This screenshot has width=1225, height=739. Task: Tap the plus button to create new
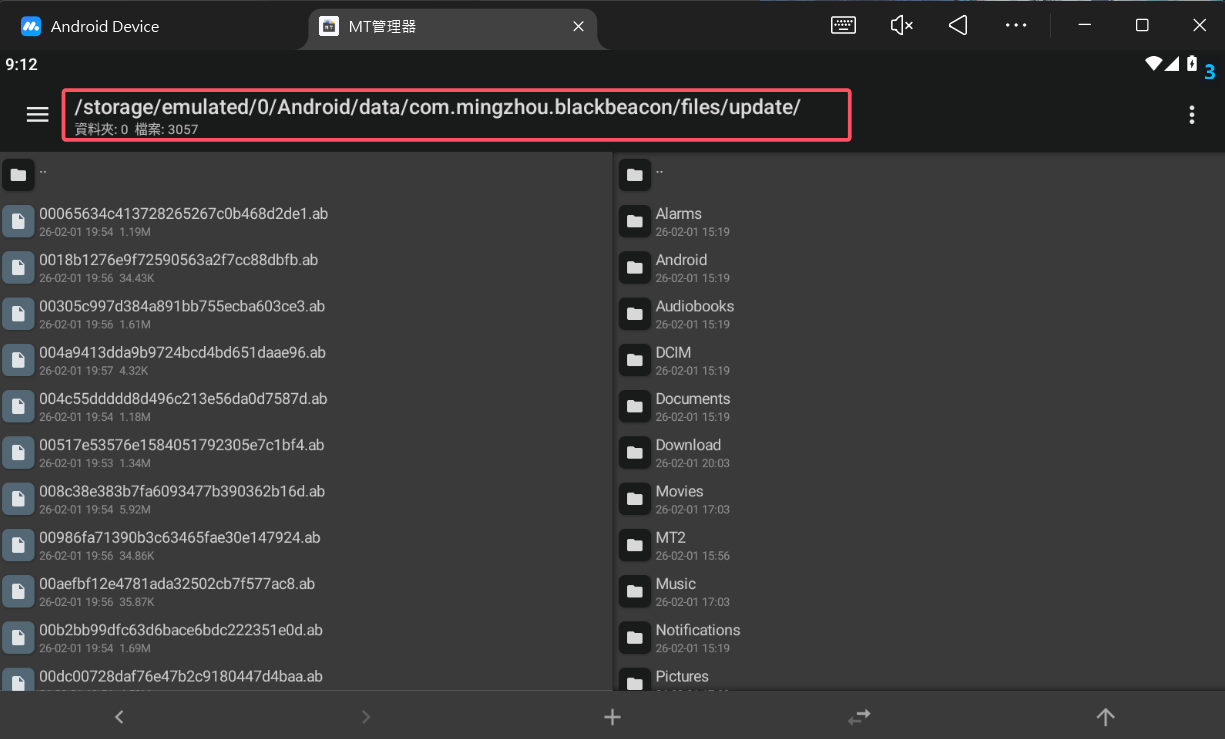(x=612, y=716)
